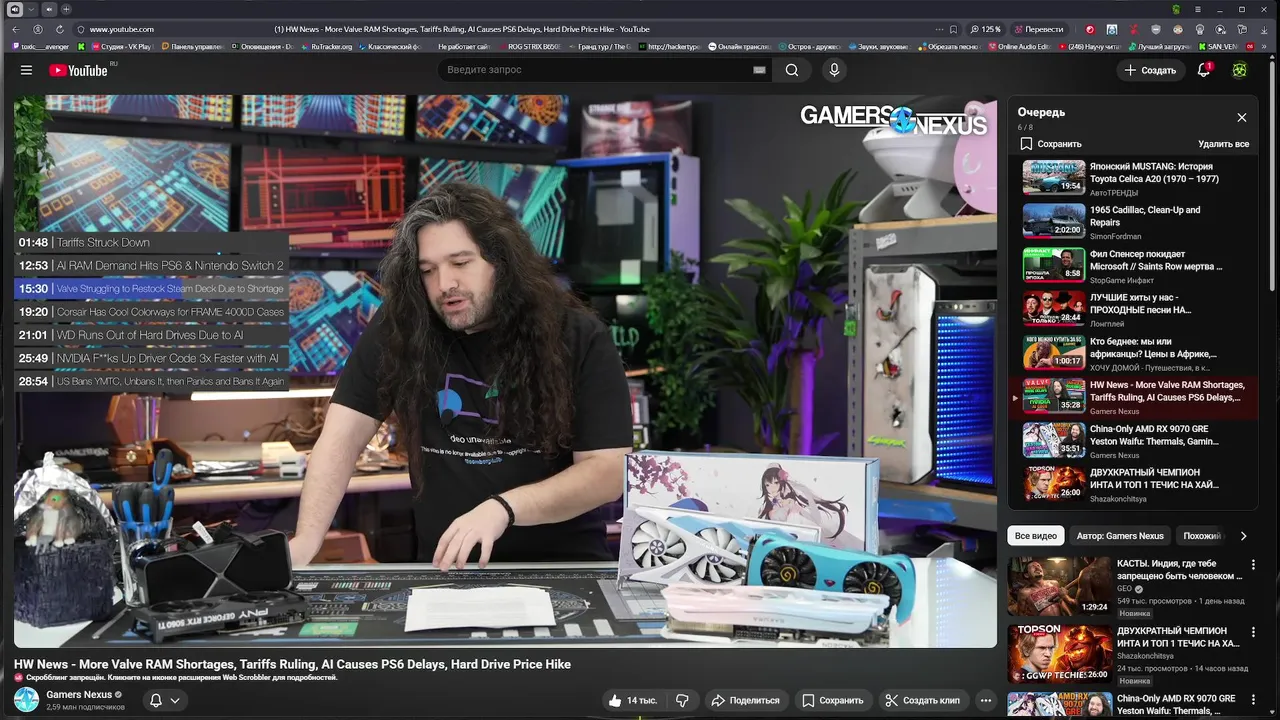Open new browser tab with plus

(66, 9)
